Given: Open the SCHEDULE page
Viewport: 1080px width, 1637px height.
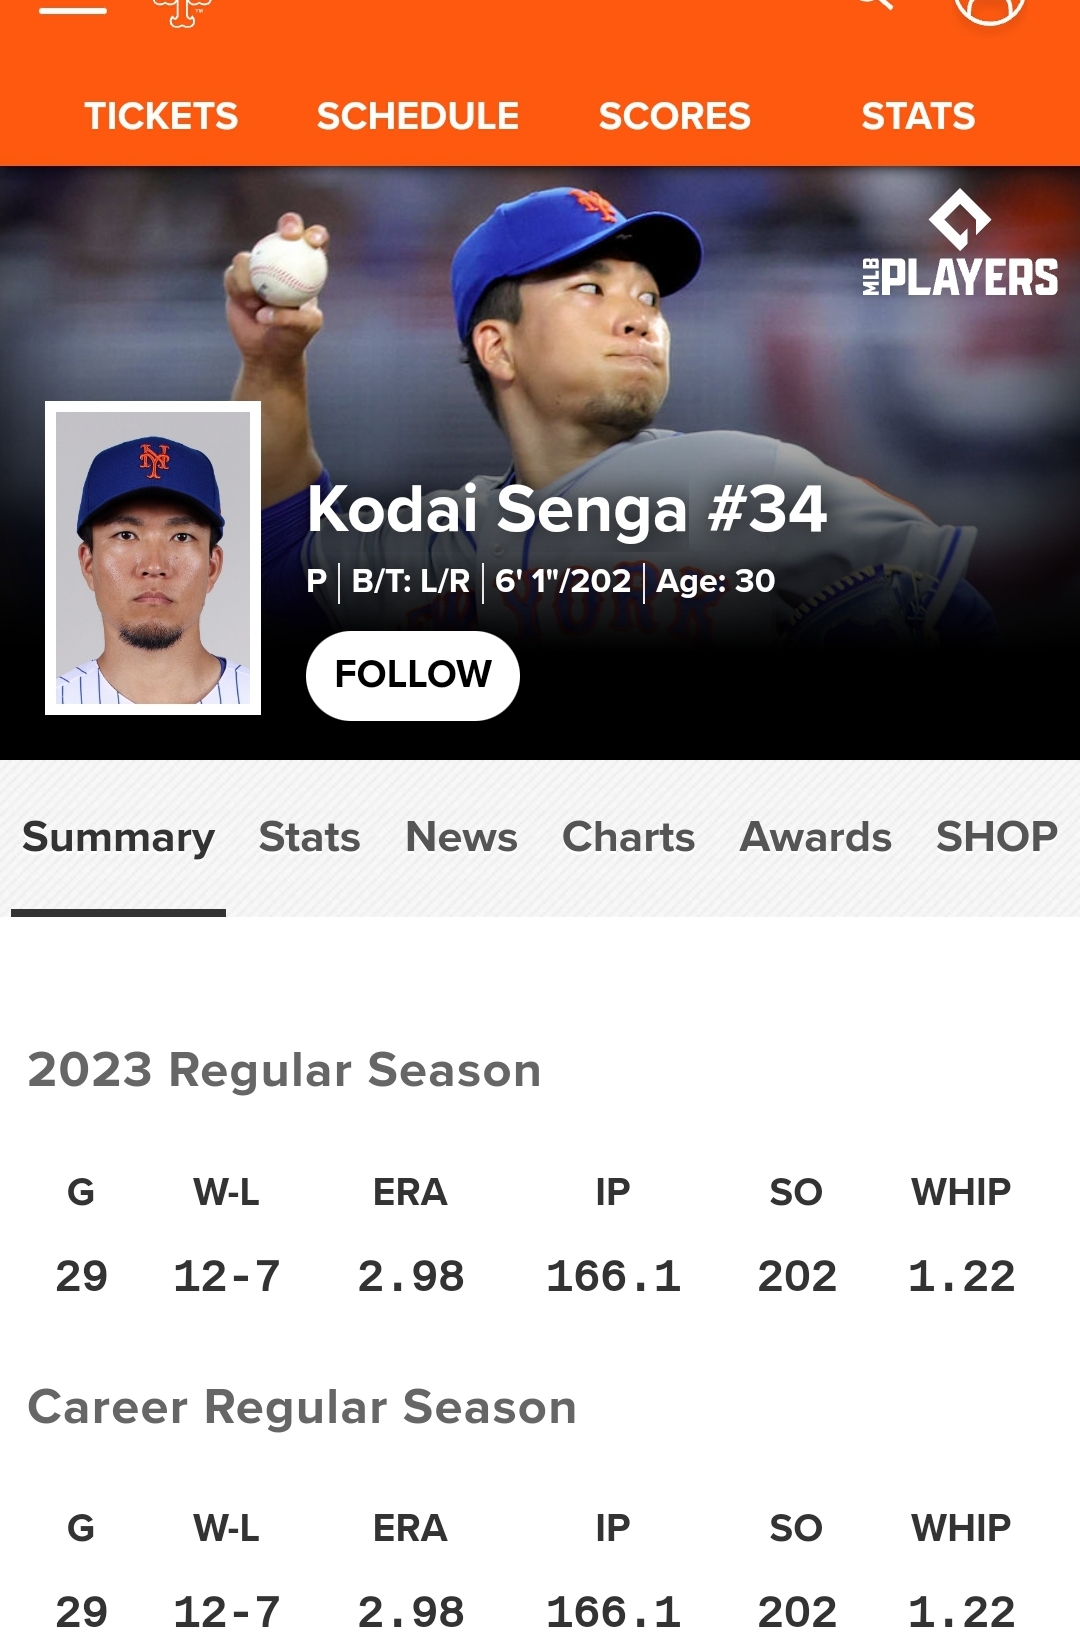Looking at the screenshot, I should (x=418, y=116).
